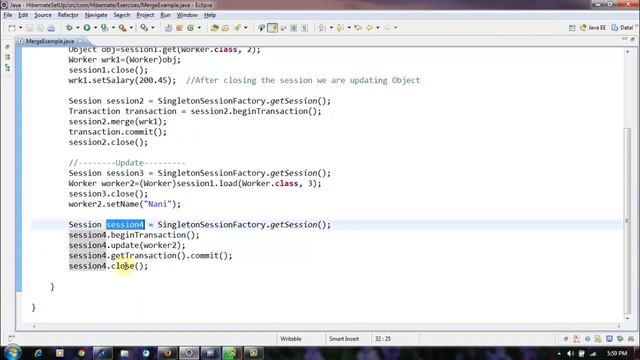Click the session4.update(worker2); code line

pyautogui.click(x=127, y=245)
